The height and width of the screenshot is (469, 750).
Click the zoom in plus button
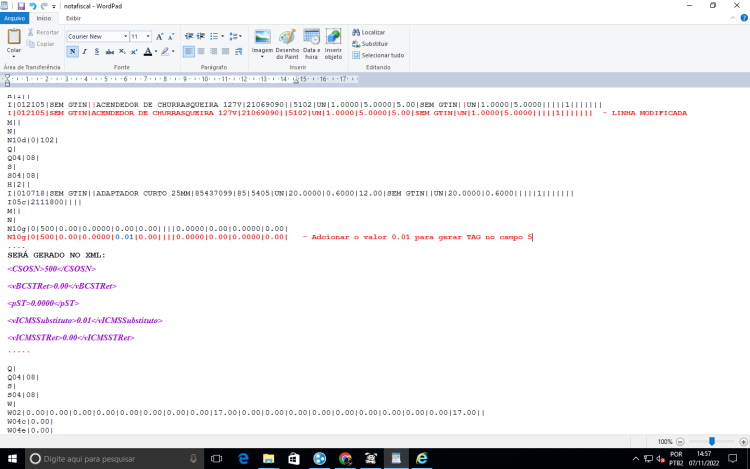pos(743,442)
